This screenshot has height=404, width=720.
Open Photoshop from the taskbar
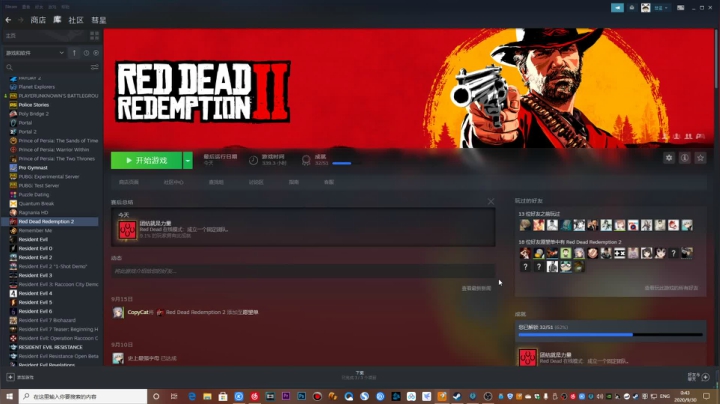[302, 396]
